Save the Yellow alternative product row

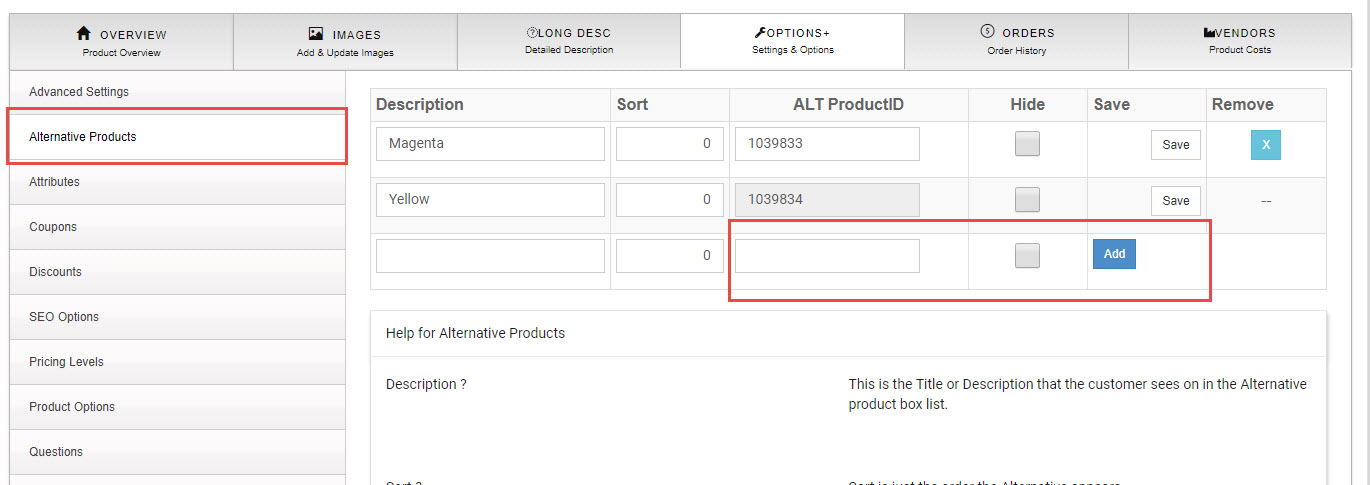(x=1175, y=201)
